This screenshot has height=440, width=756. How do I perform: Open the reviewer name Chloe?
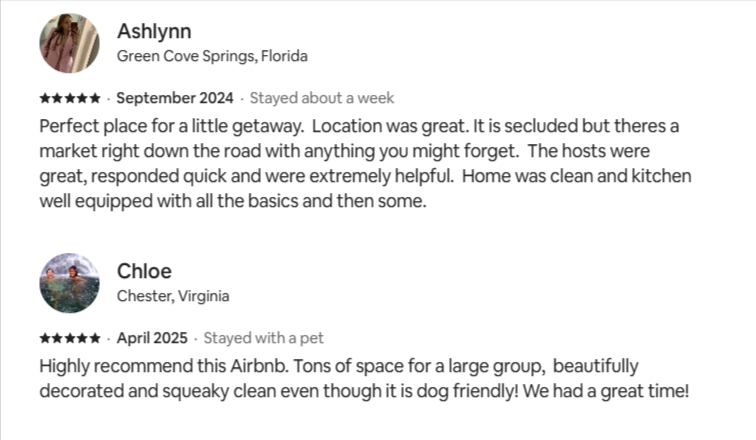(x=145, y=271)
